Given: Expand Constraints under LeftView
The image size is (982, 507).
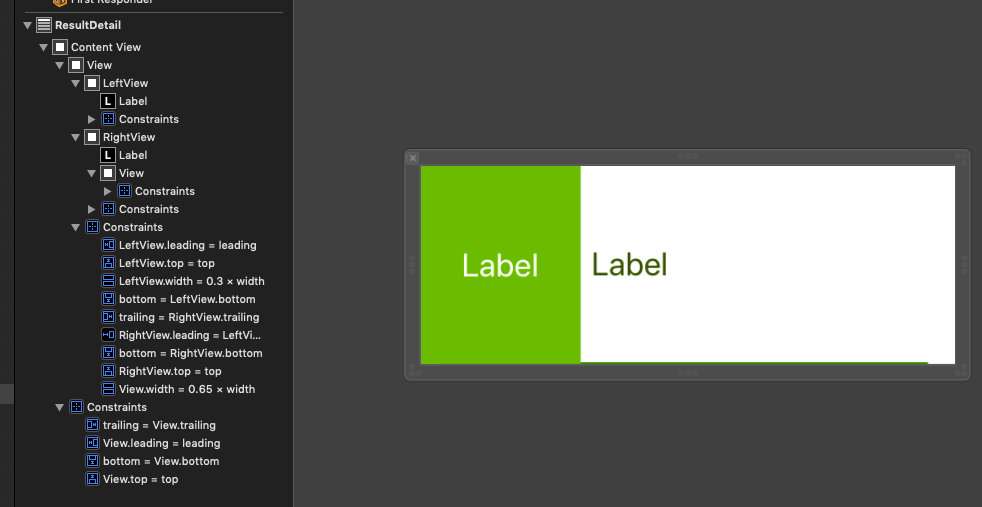Looking at the screenshot, I should click(x=91, y=119).
